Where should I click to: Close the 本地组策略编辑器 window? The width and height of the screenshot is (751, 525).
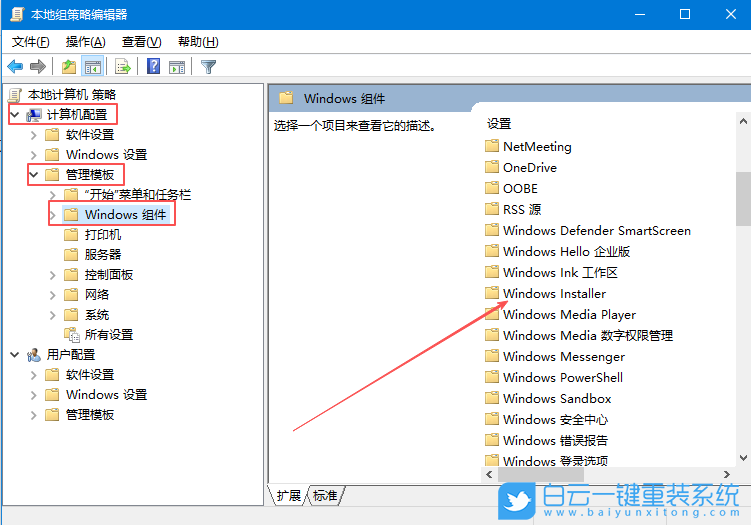[730, 14]
